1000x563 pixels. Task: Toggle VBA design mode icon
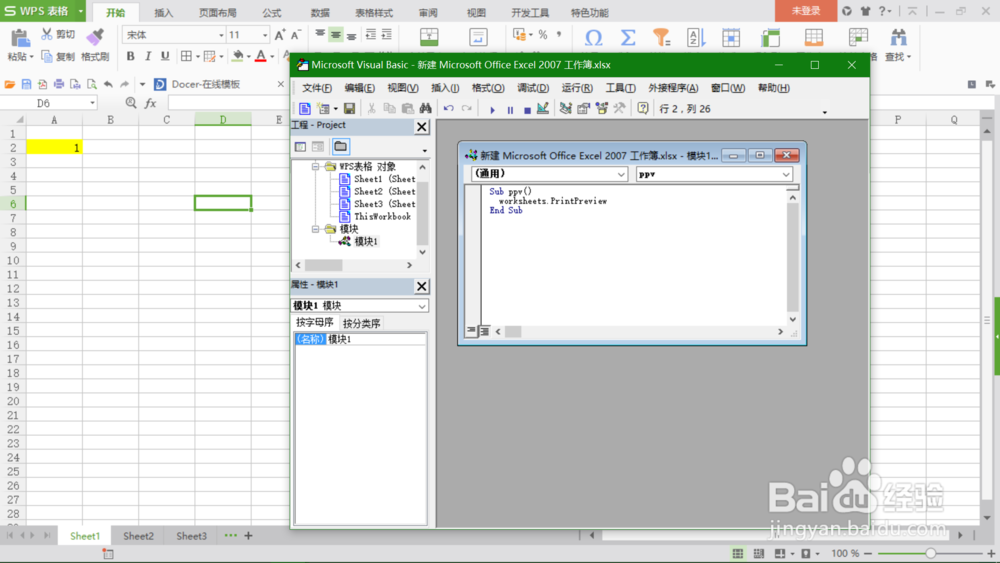[543, 108]
